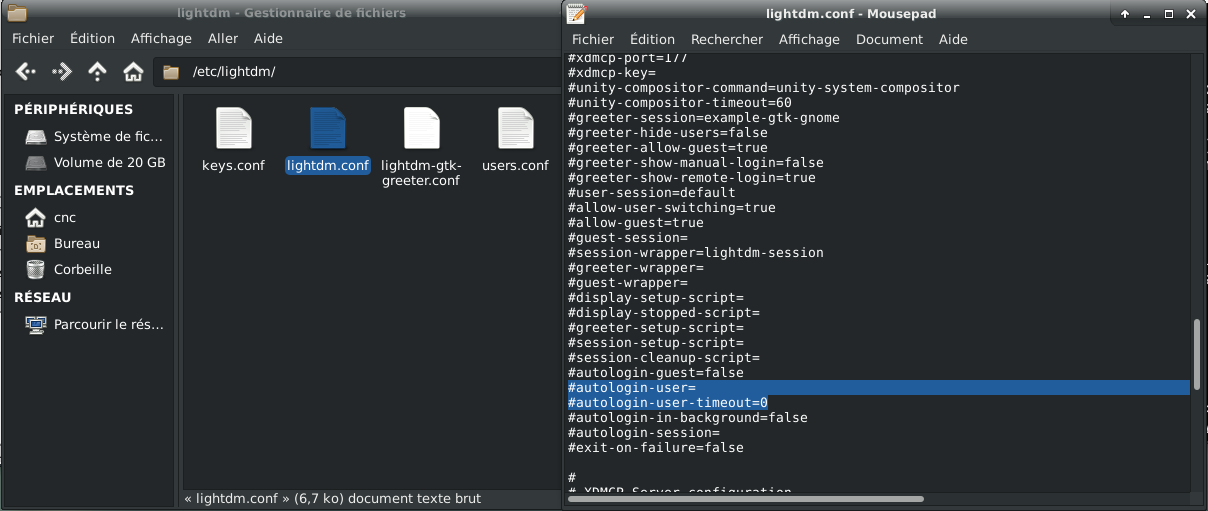
Task: Click the #guest-session= line
Action: [x=627, y=237]
